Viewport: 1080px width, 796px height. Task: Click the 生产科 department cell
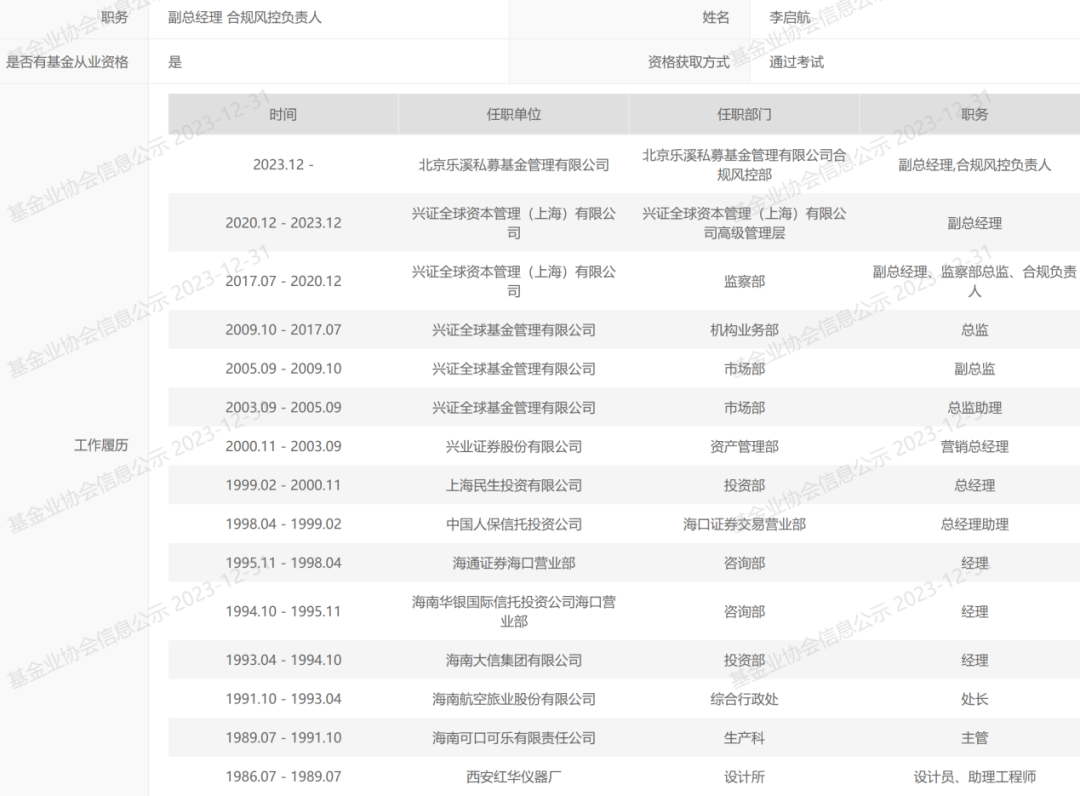pyautogui.click(x=744, y=737)
